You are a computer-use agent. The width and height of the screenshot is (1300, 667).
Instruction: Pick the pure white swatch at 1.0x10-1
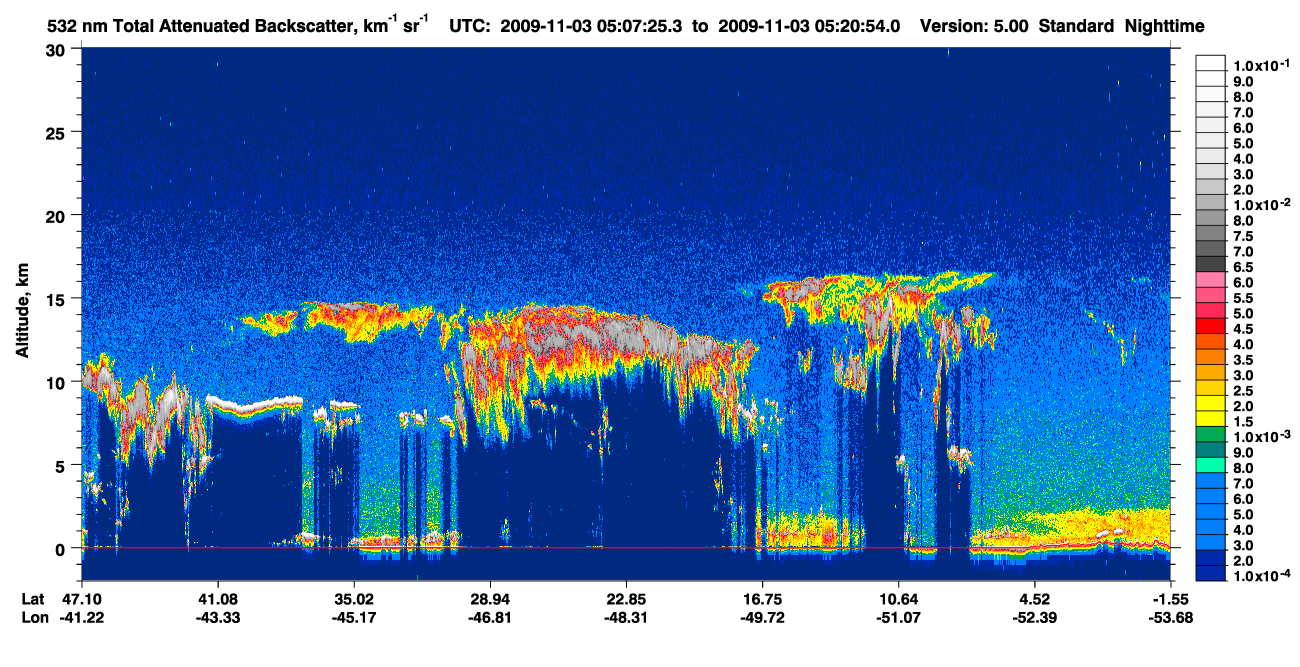coord(1211,62)
